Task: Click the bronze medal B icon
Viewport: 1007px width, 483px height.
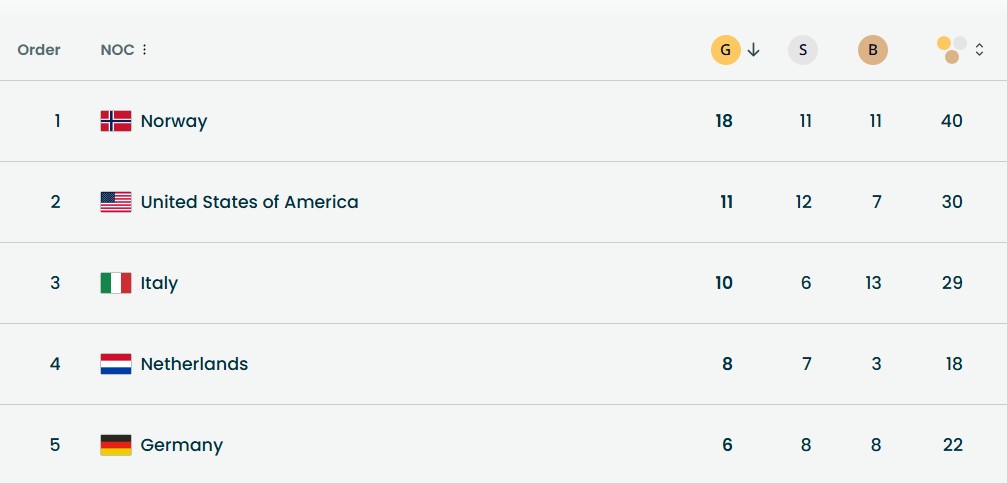Action: click(x=873, y=50)
